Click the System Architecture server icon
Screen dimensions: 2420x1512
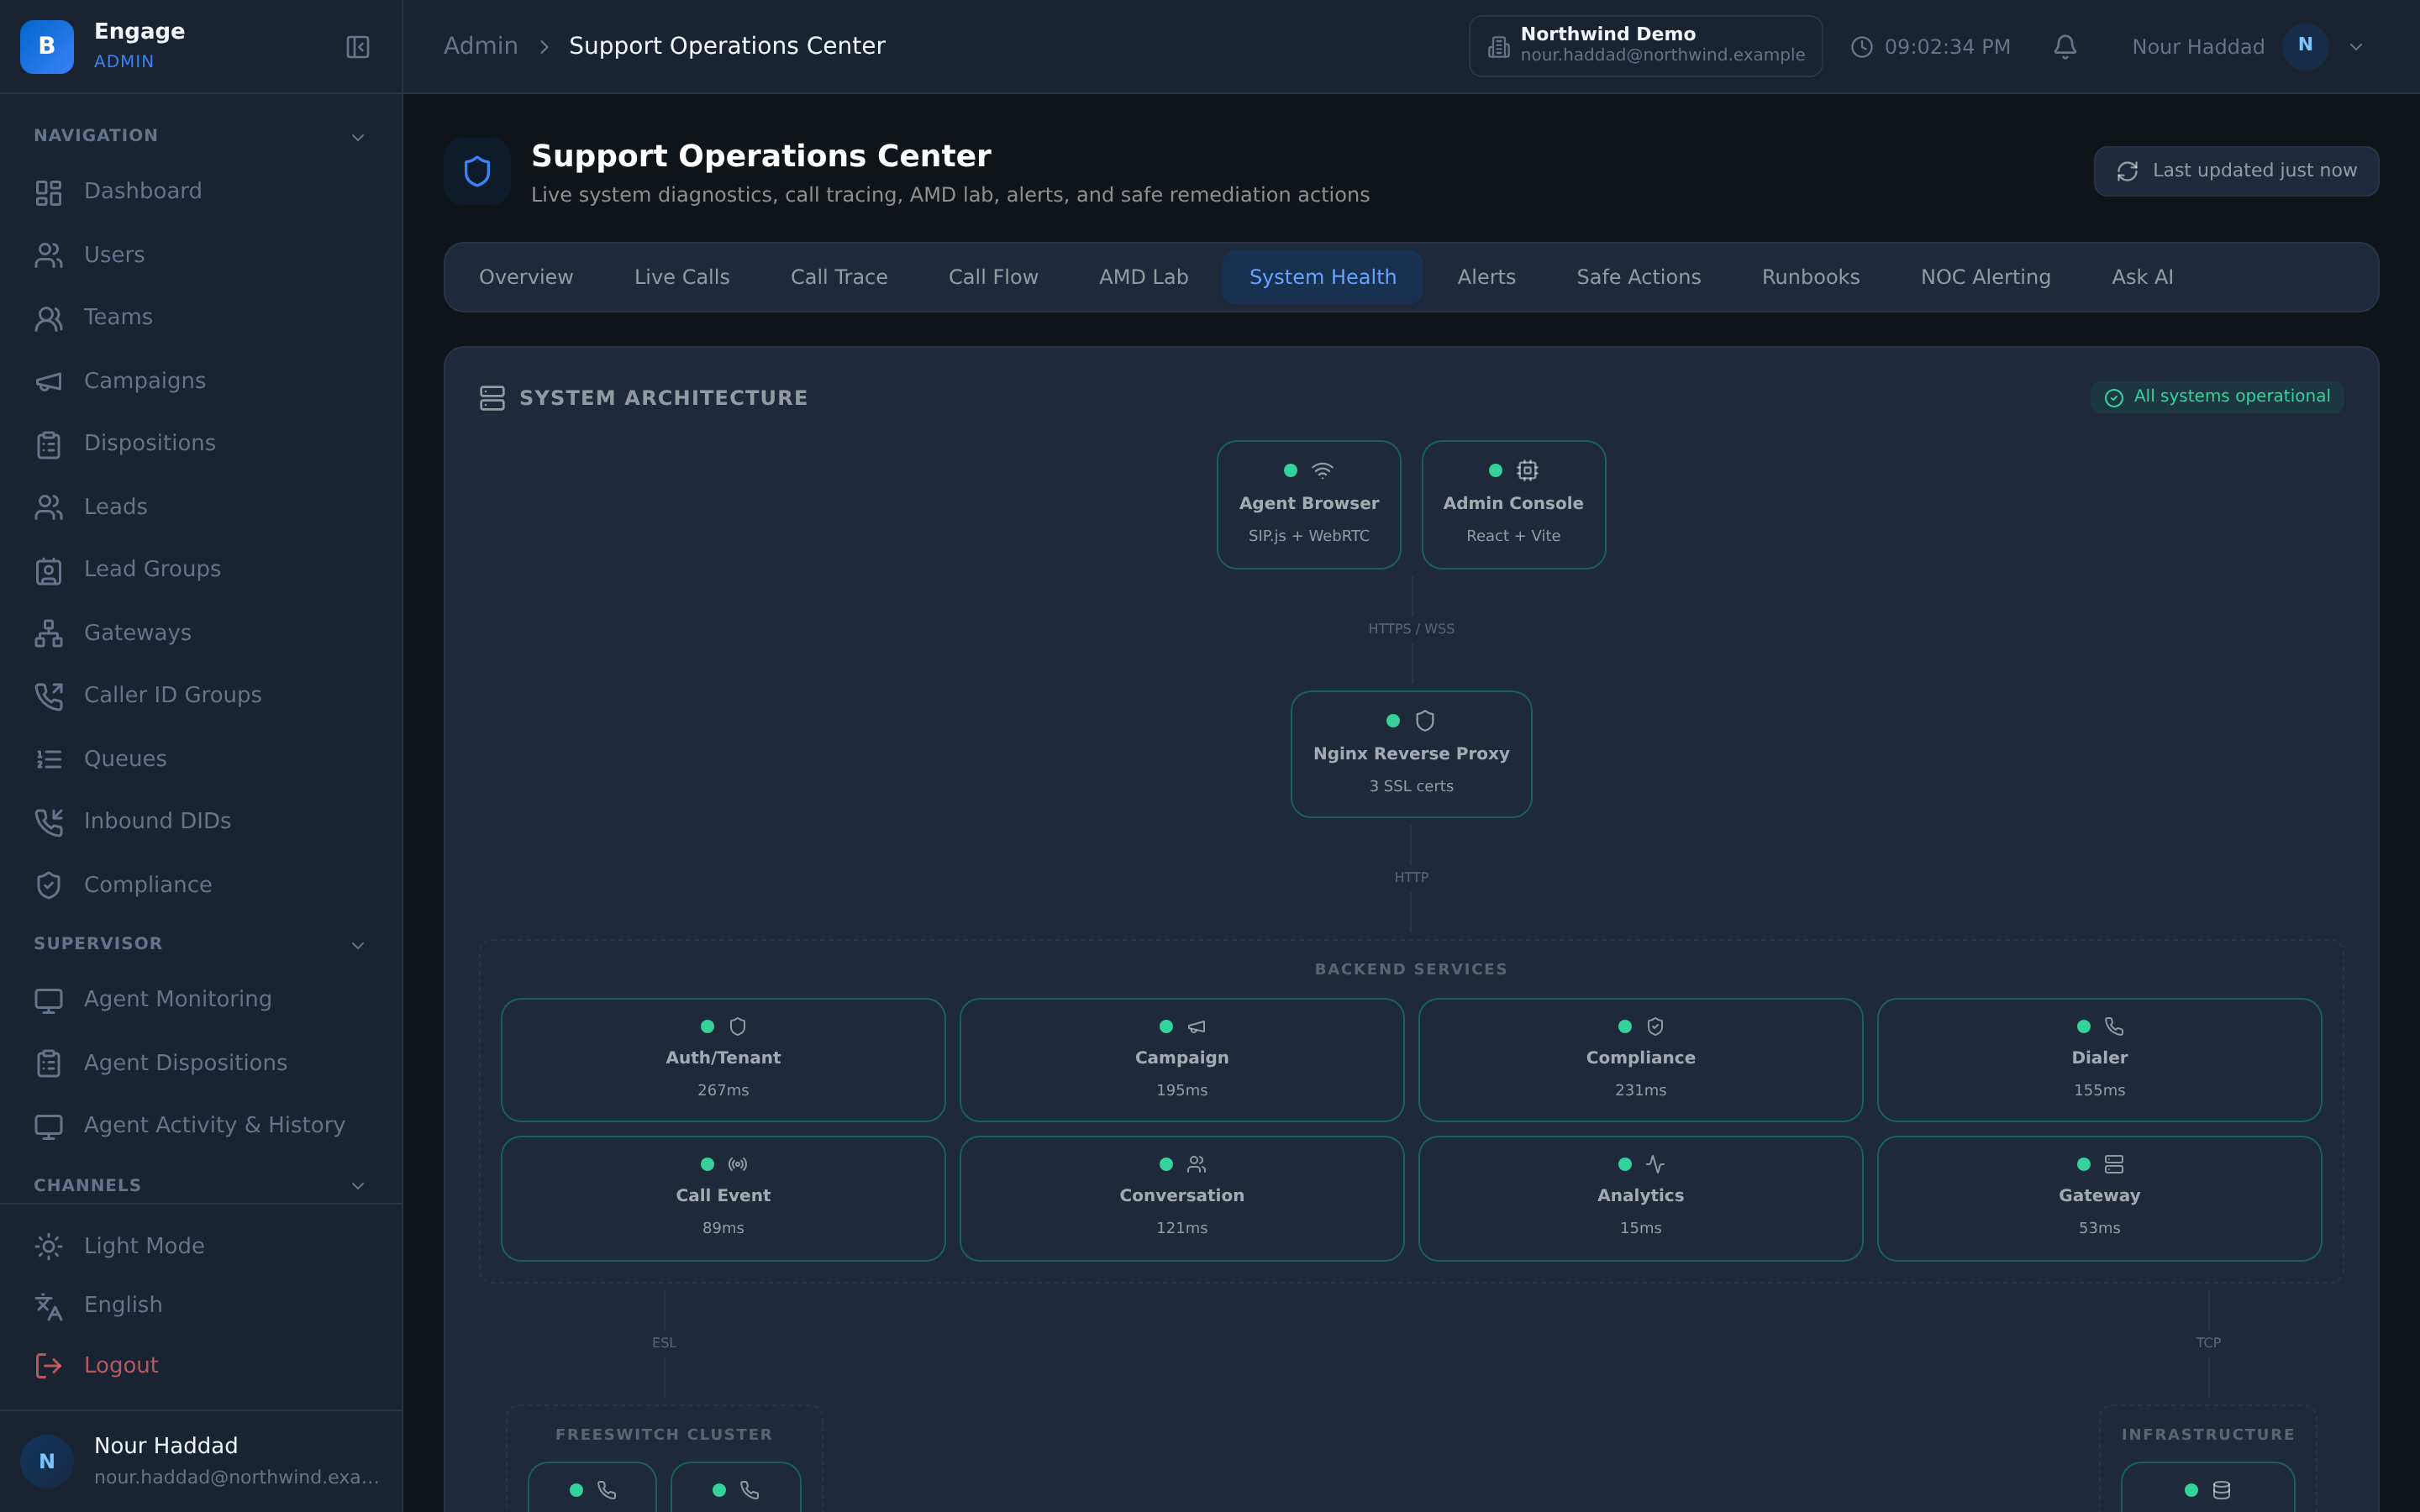(492, 398)
